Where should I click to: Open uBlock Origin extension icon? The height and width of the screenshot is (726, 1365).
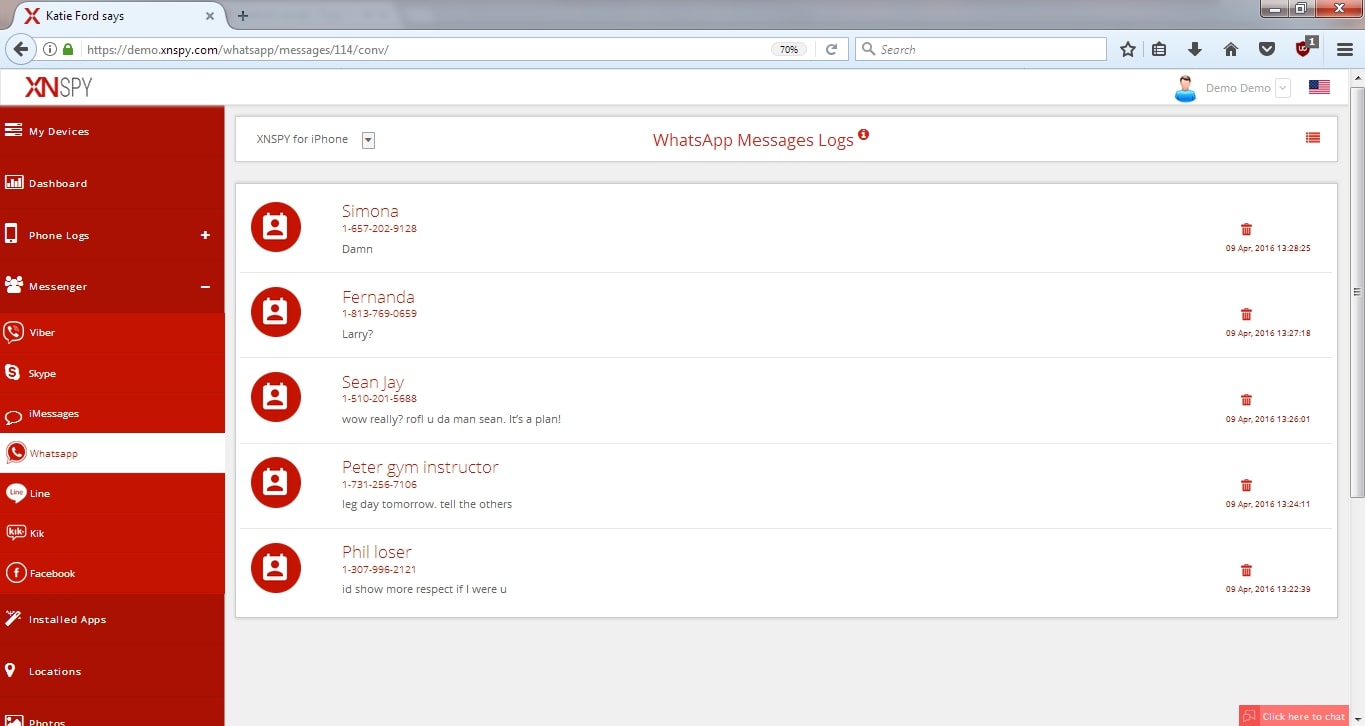[x=1304, y=48]
